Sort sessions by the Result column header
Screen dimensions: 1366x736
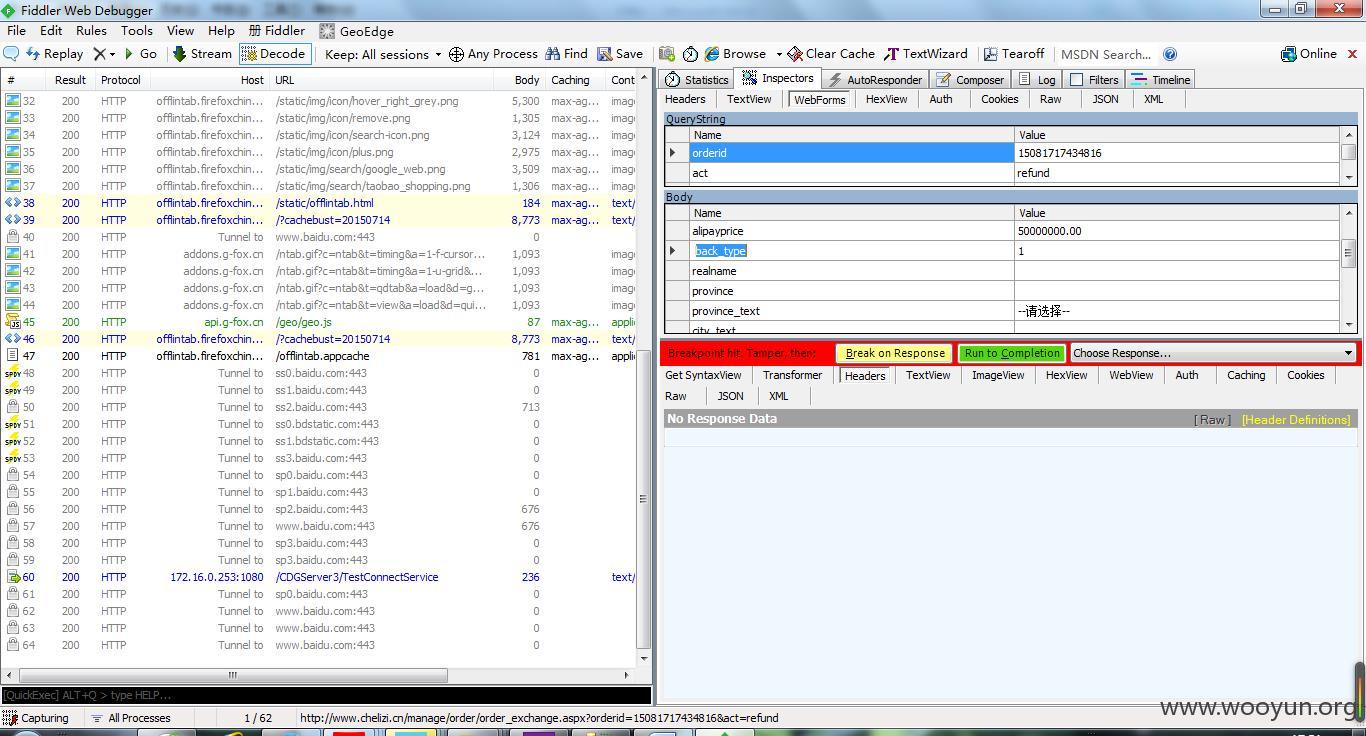[70, 80]
